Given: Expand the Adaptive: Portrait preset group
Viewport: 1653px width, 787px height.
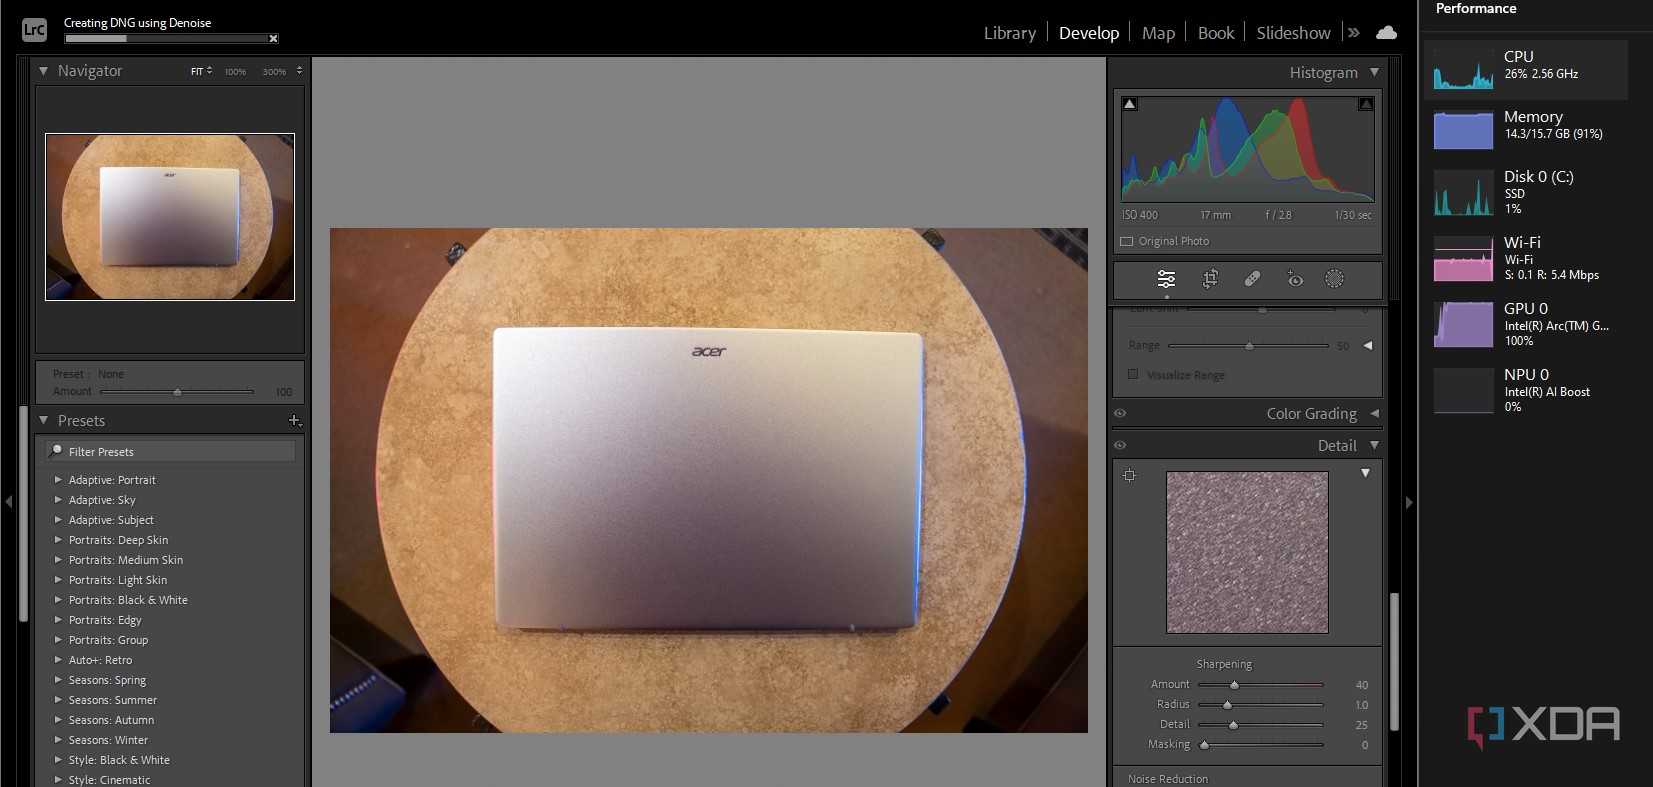Looking at the screenshot, I should 58,480.
